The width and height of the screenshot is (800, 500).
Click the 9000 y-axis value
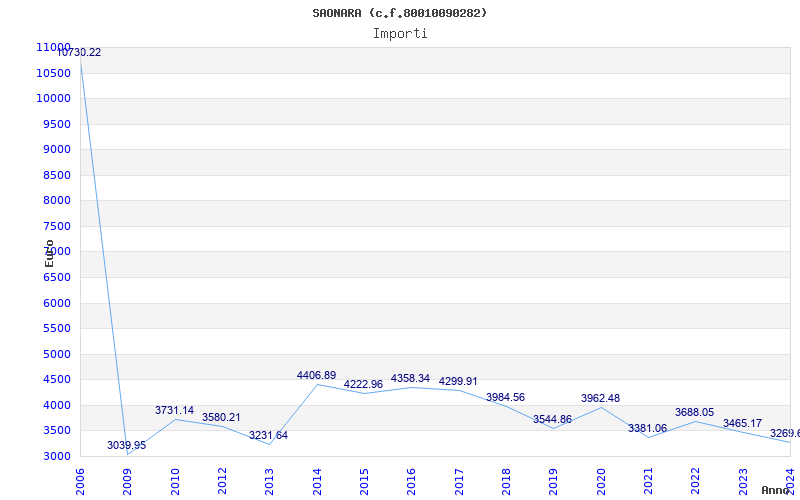coord(57,149)
